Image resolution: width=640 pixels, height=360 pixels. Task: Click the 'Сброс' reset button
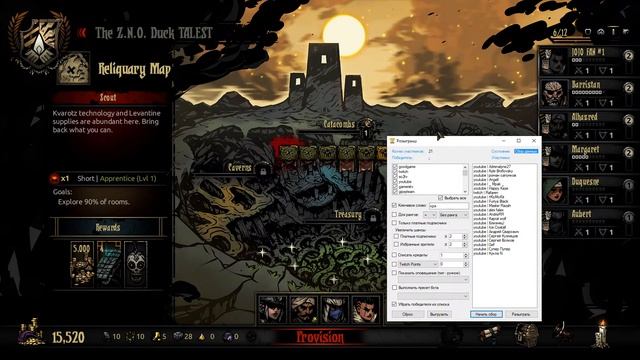click(x=408, y=314)
